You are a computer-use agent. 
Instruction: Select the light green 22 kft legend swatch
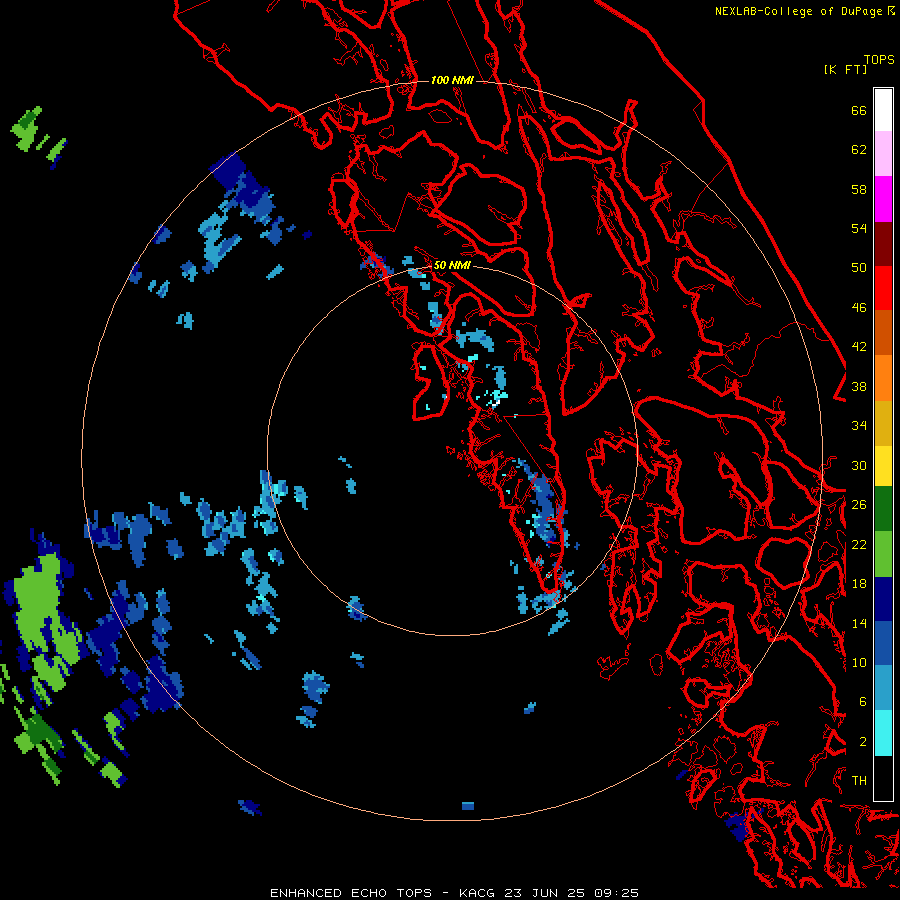(x=883, y=554)
